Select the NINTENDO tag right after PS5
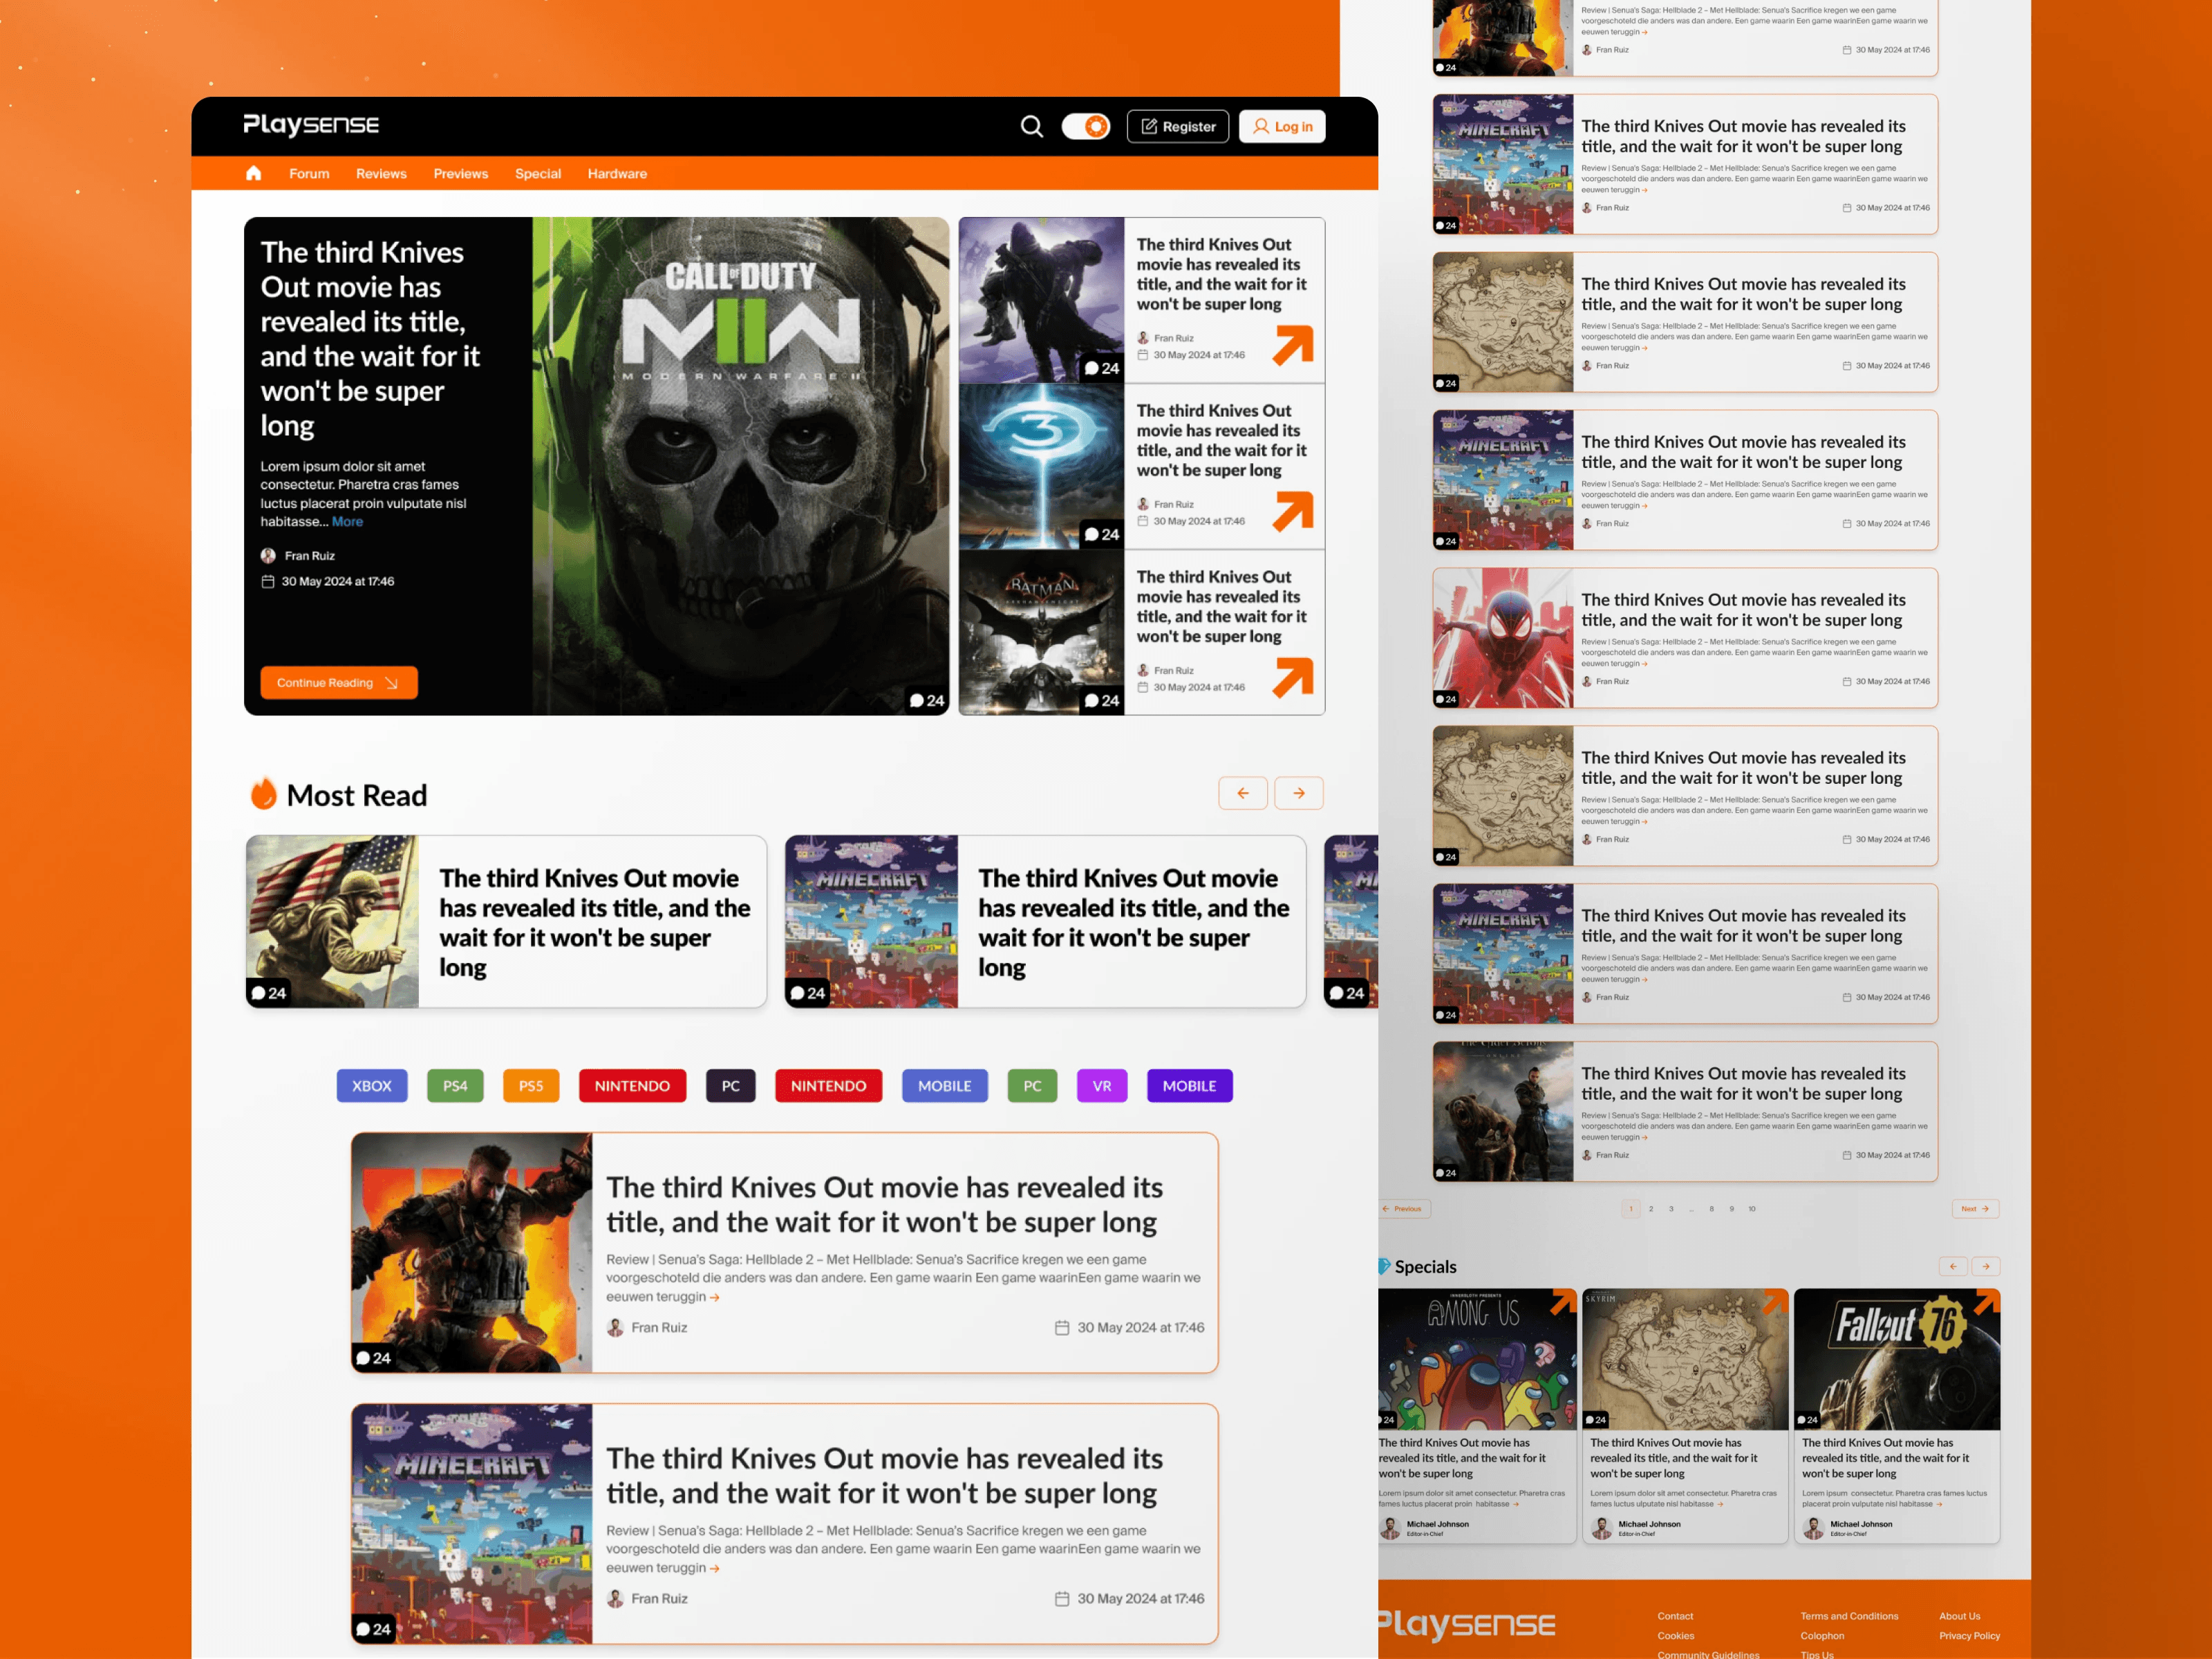The height and width of the screenshot is (1659, 2212). tap(632, 1086)
